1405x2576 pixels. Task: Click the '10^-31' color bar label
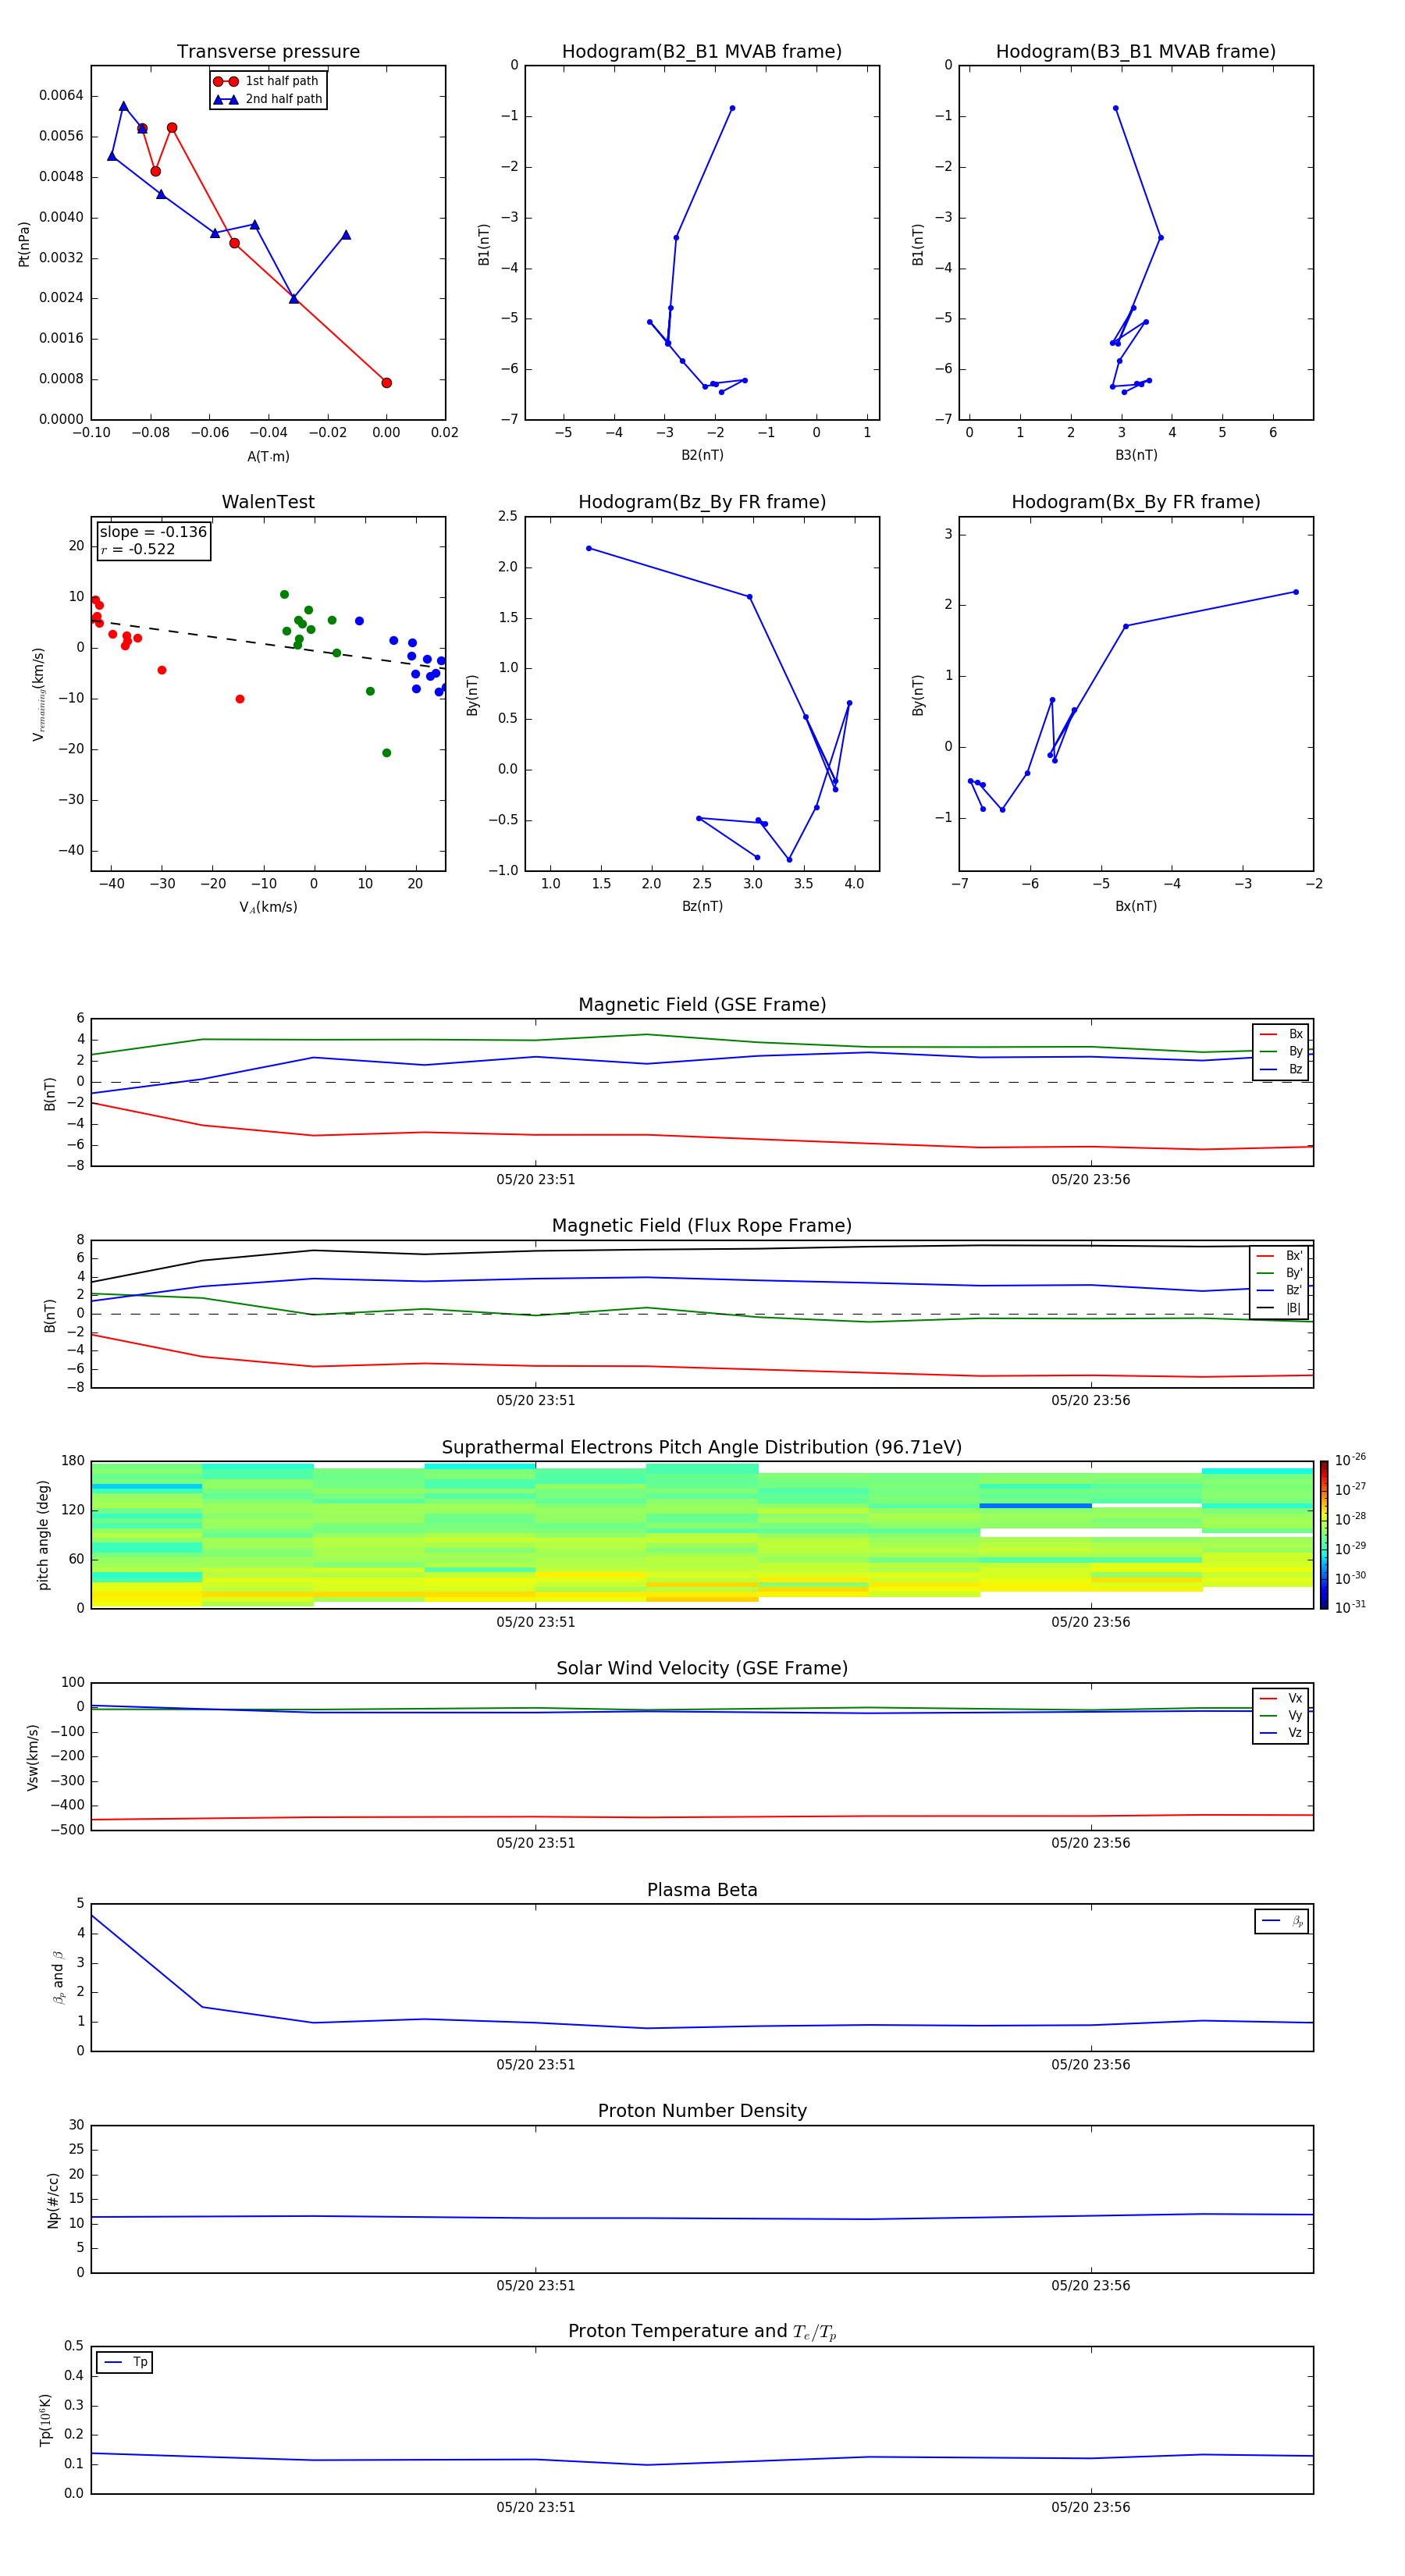tap(1350, 1607)
